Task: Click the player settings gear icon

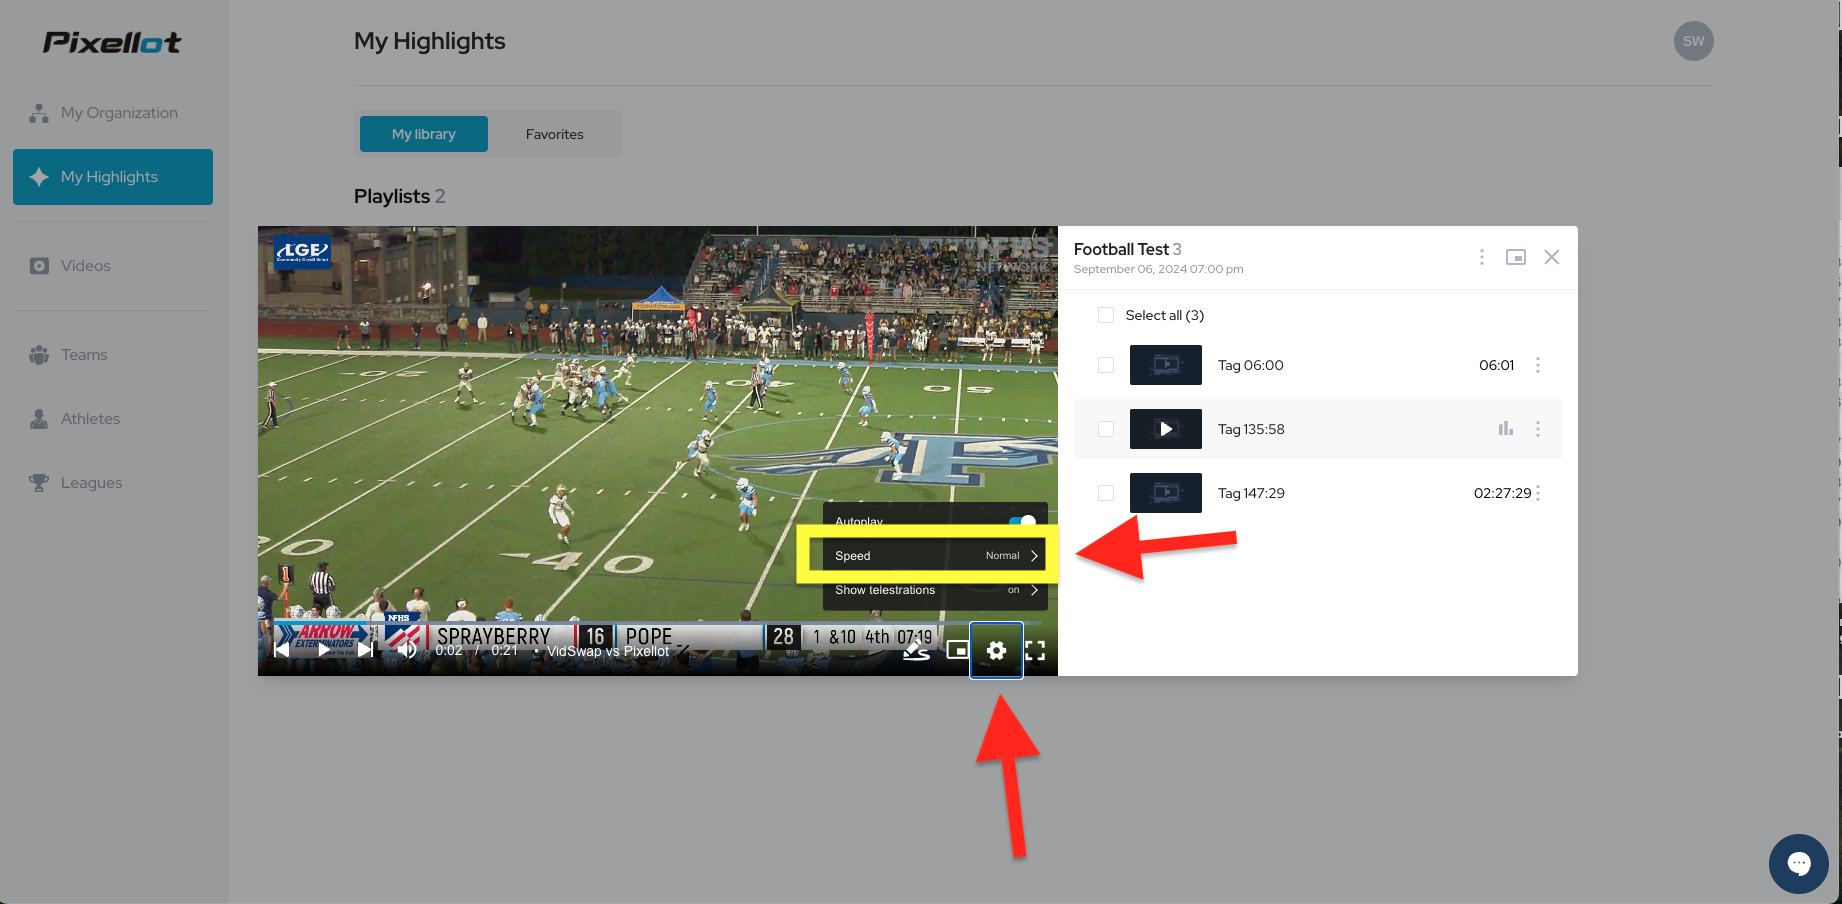Action: 996,650
